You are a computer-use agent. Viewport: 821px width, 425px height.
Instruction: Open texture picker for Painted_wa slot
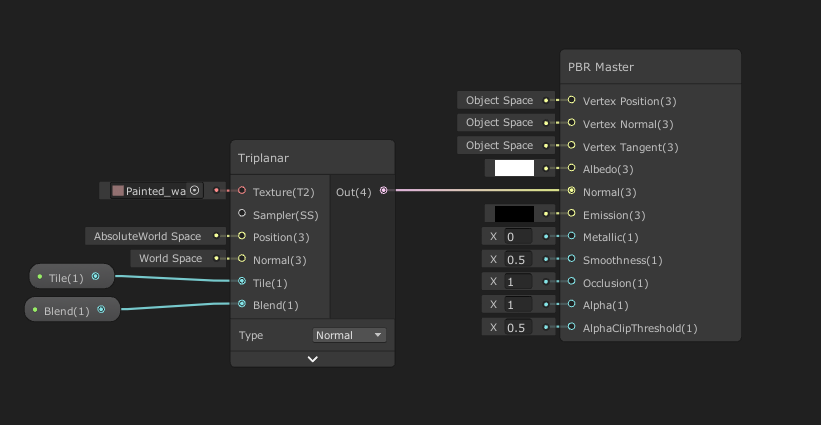click(x=194, y=191)
